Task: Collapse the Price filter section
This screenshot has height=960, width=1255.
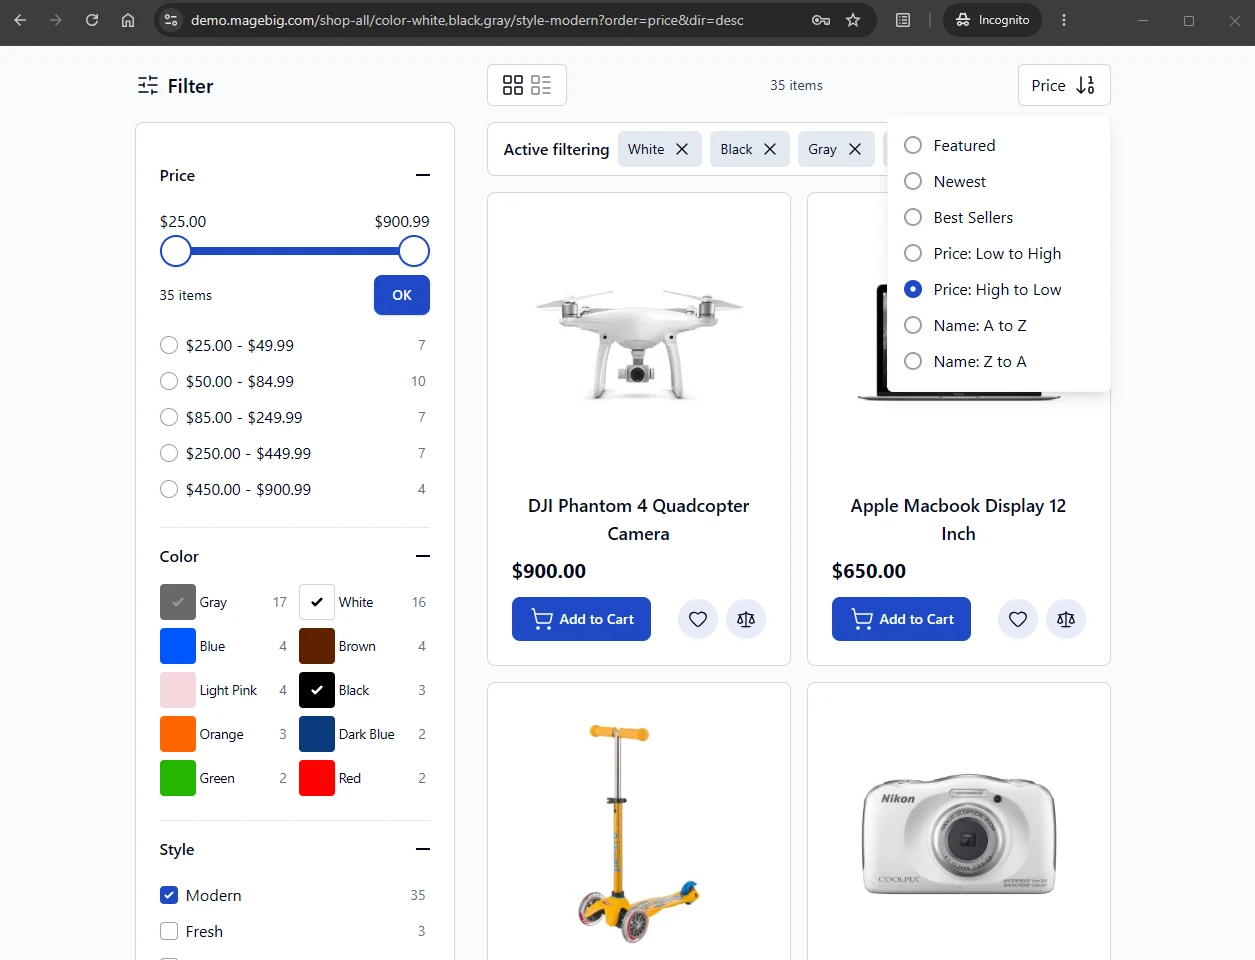Action: tap(423, 175)
